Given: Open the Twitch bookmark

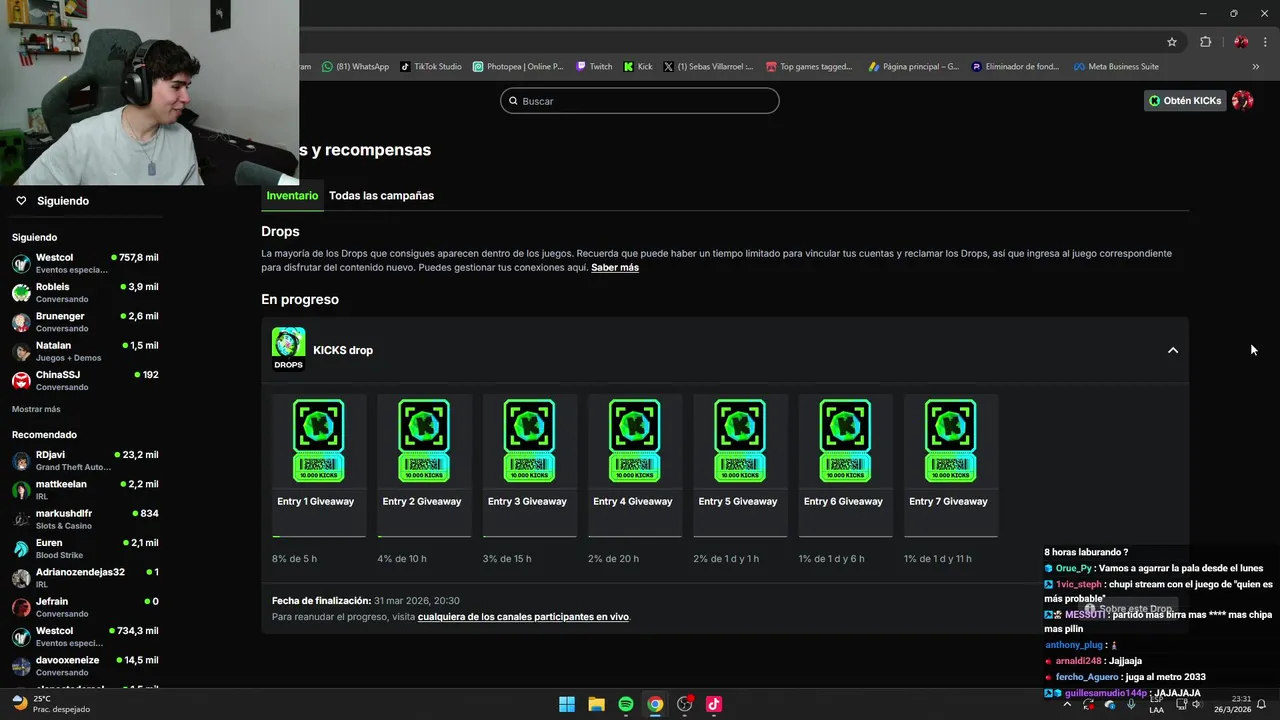Looking at the screenshot, I should pyautogui.click(x=594, y=67).
